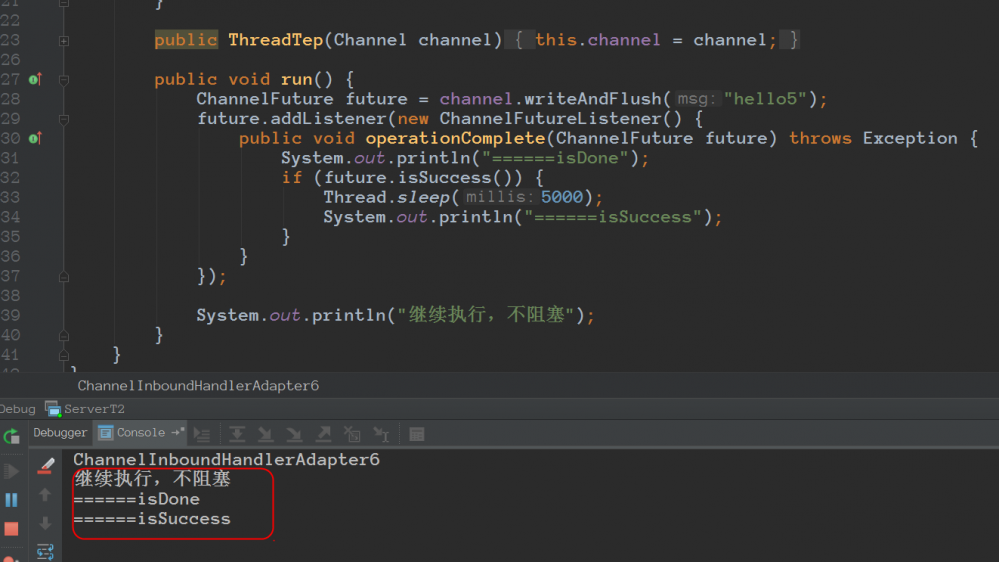Click the implements gutter icon on line 30
Screen dimensions: 999x562
pyautogui.click(x=35, y=138)
